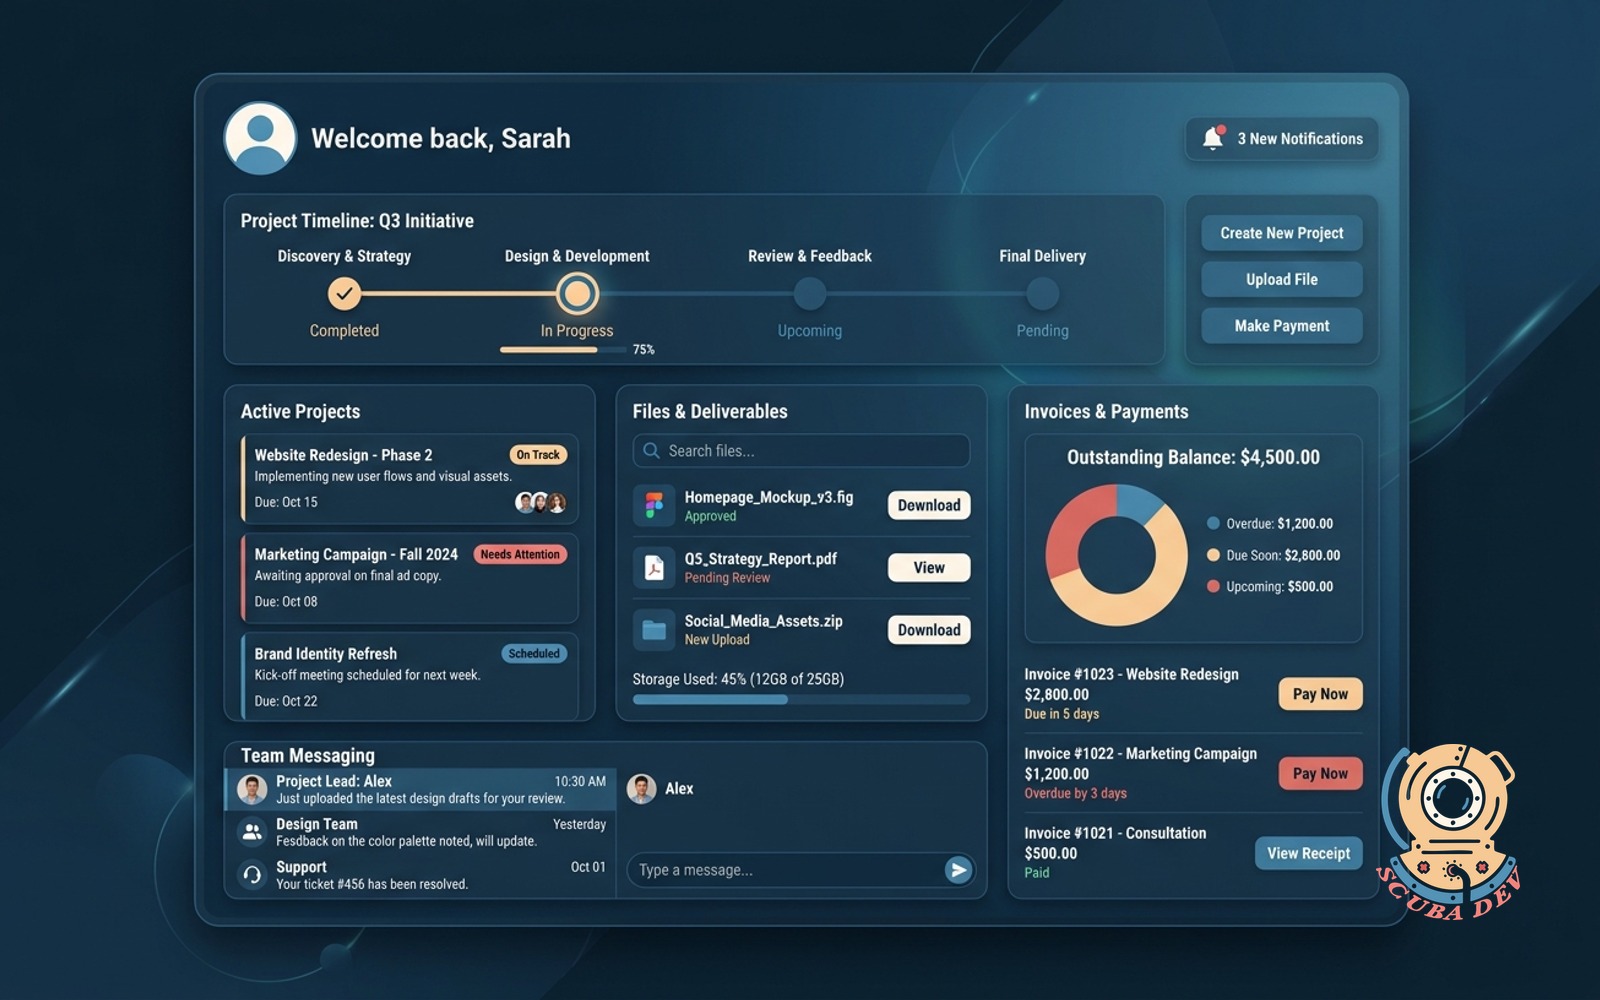
Task: Click the Needs Attention status badge
Action: [520, 554]
